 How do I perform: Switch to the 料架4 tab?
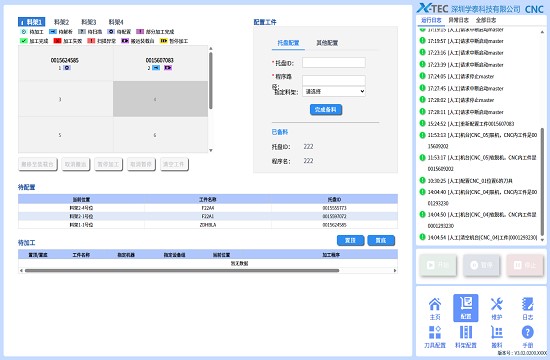[x=116, y=22]
